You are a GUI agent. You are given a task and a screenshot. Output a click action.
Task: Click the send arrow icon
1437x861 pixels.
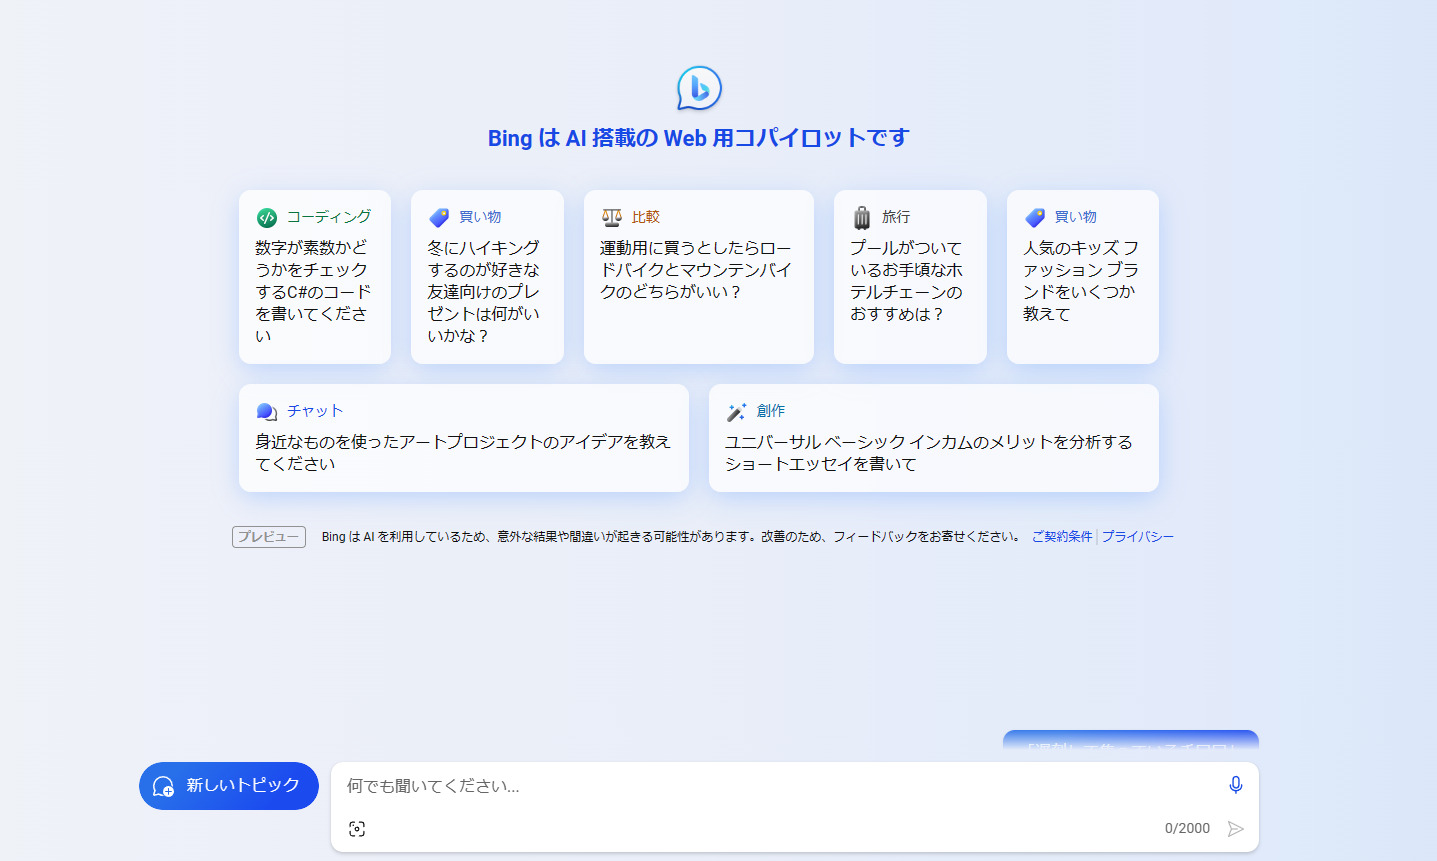tap(1235, 828)
